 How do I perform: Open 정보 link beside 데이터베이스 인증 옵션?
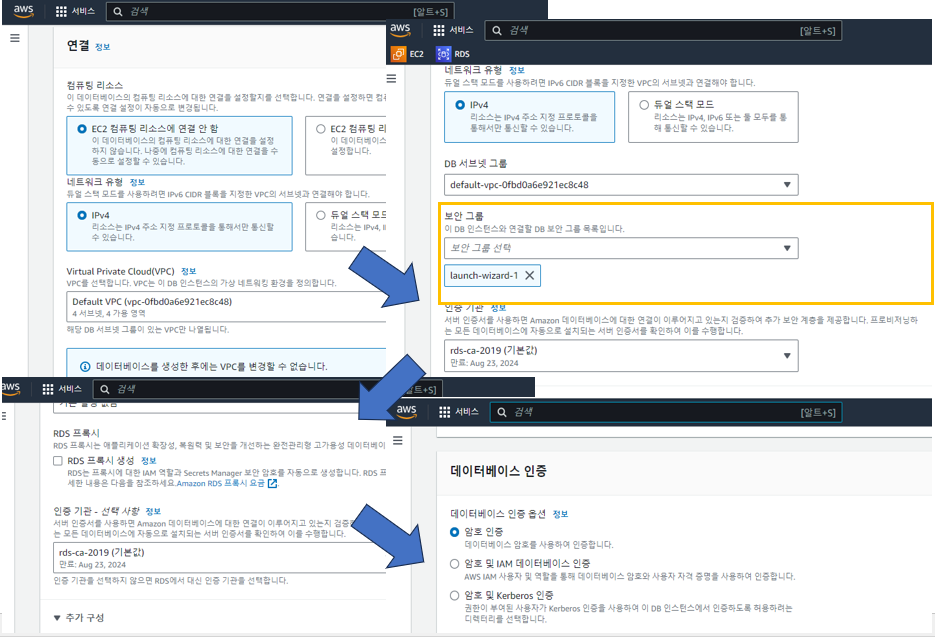click(x=561, y=514)
